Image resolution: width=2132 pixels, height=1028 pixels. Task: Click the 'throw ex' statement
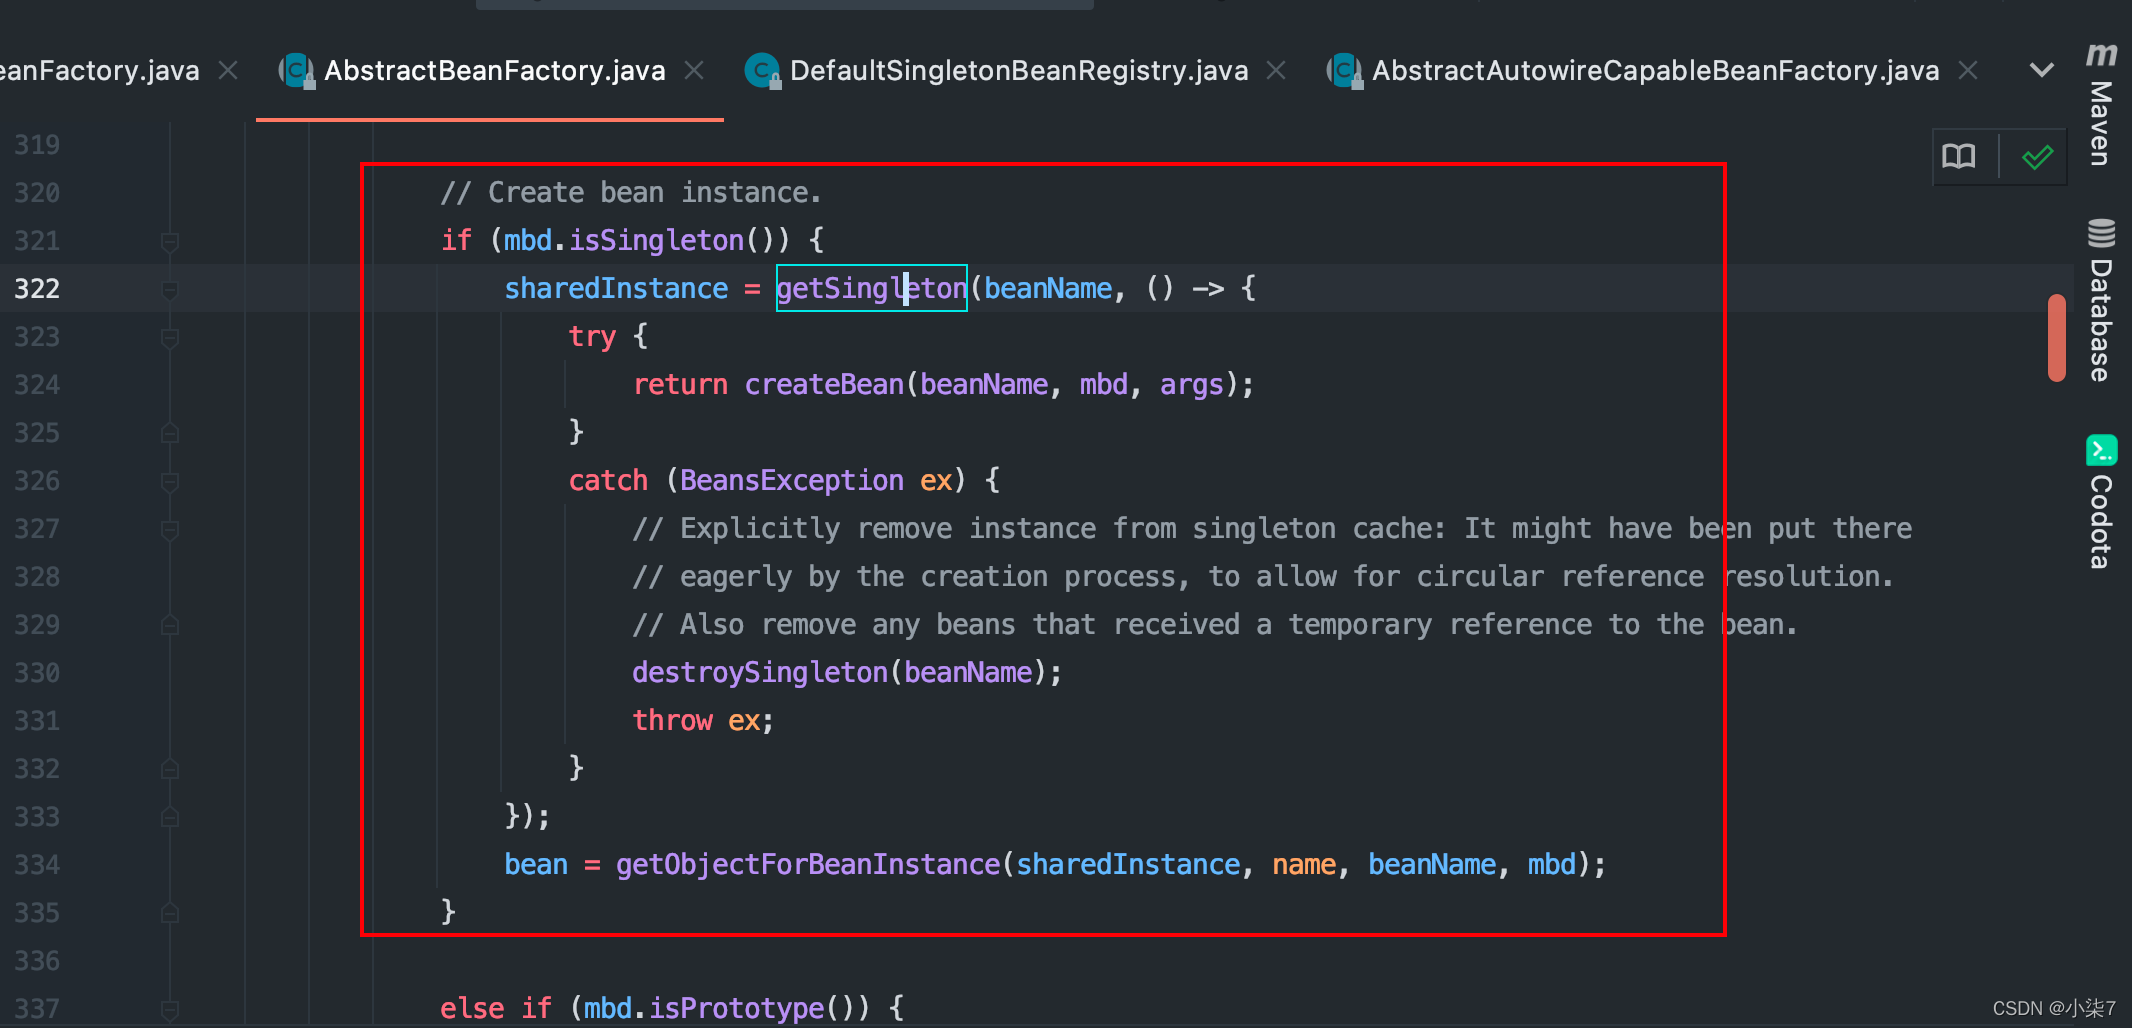coord(703,721)
